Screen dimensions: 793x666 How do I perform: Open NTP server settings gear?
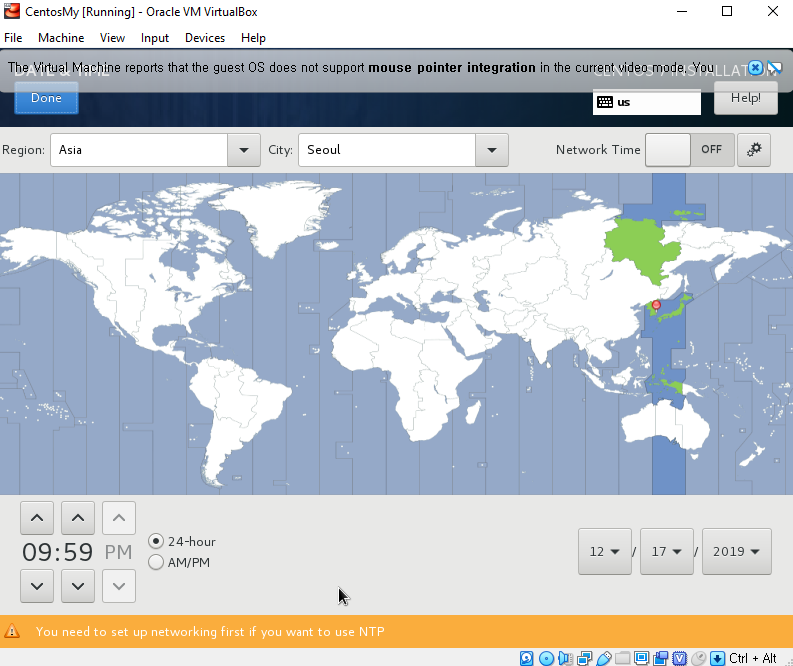pos(754,150)
